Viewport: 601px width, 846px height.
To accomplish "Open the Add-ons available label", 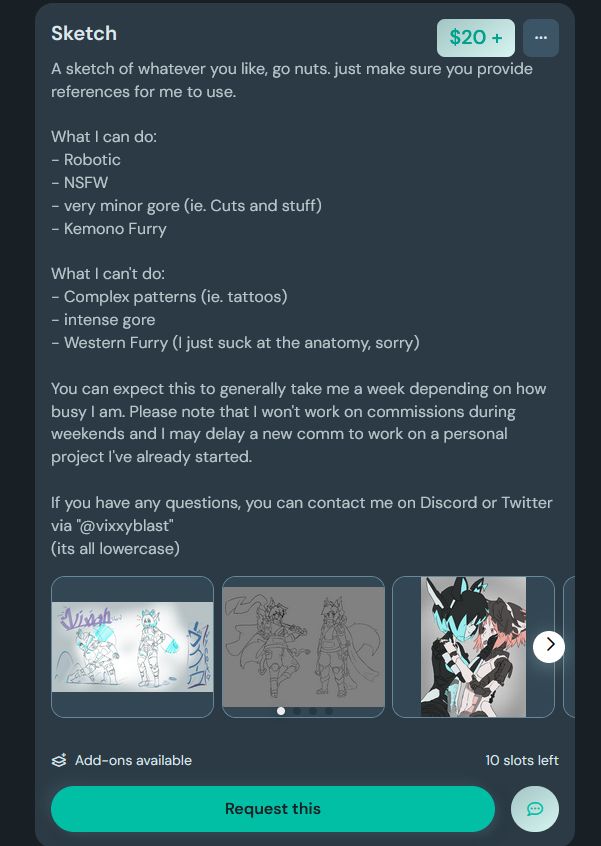I will click(133, 760).
